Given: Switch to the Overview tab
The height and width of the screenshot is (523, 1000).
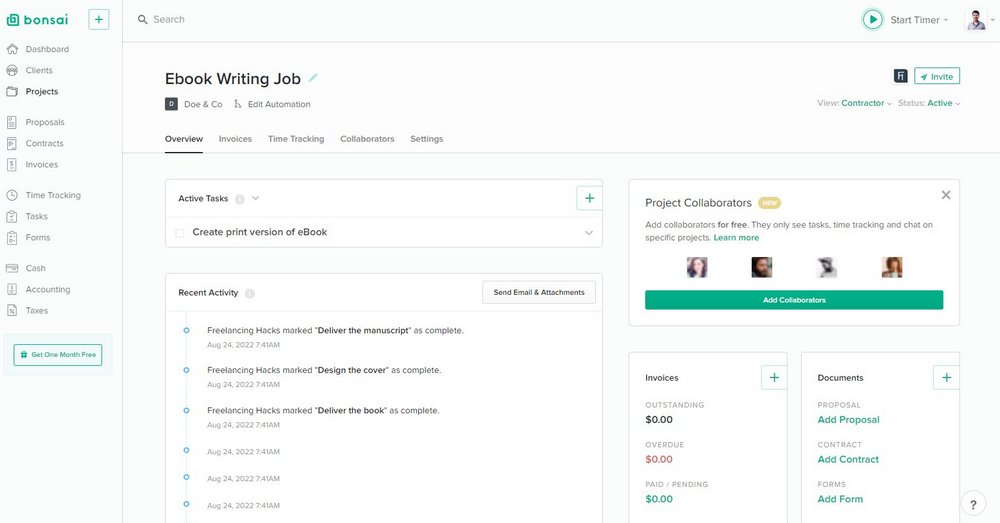Looking at the screenshot, I should [184, 139].
